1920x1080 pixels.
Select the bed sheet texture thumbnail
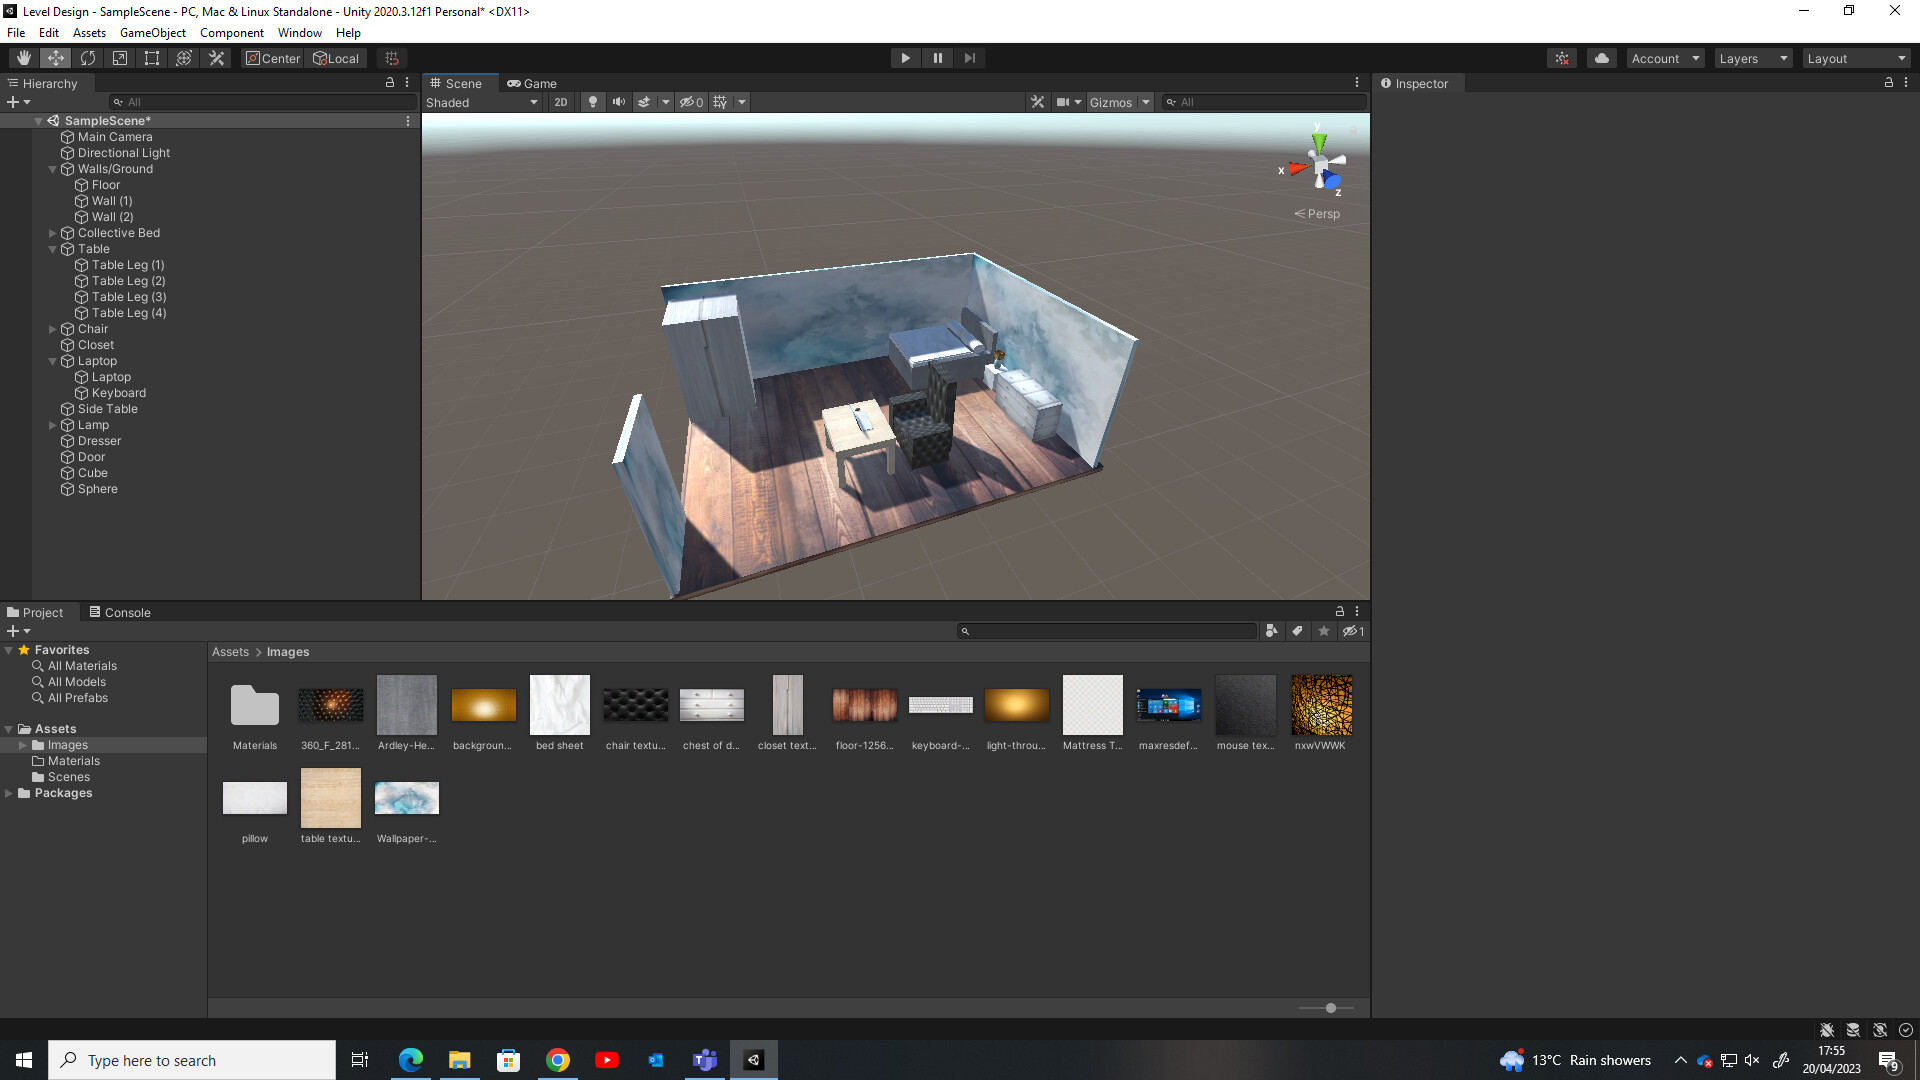click(559, 705)
